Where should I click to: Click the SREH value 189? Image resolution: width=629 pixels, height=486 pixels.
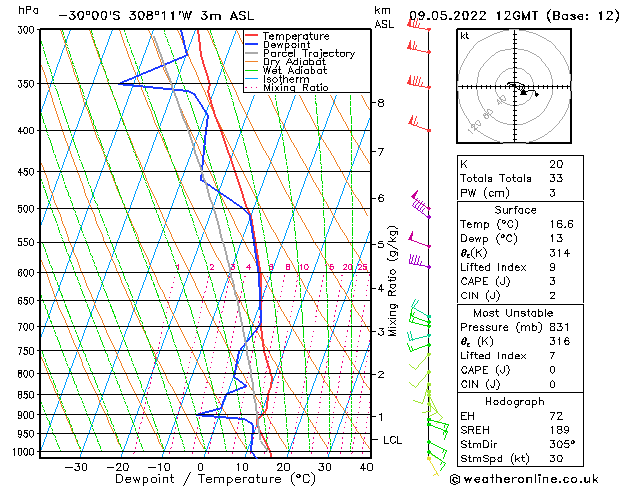[x=560, y=430]
